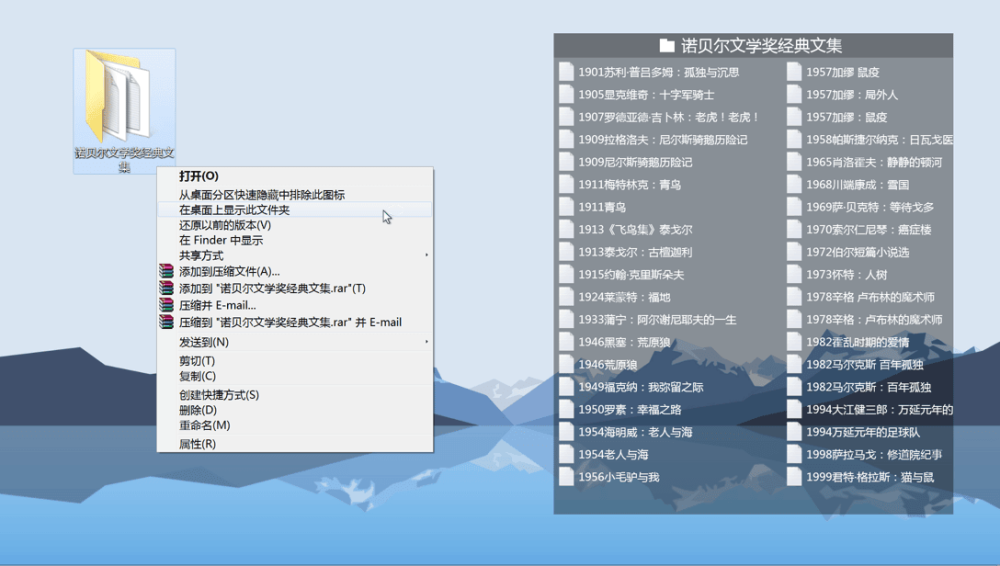Click the file icon for 1954老人与海
Image resolution: width=1000 pixels, height=566 pixels.
tap(566, 454)
